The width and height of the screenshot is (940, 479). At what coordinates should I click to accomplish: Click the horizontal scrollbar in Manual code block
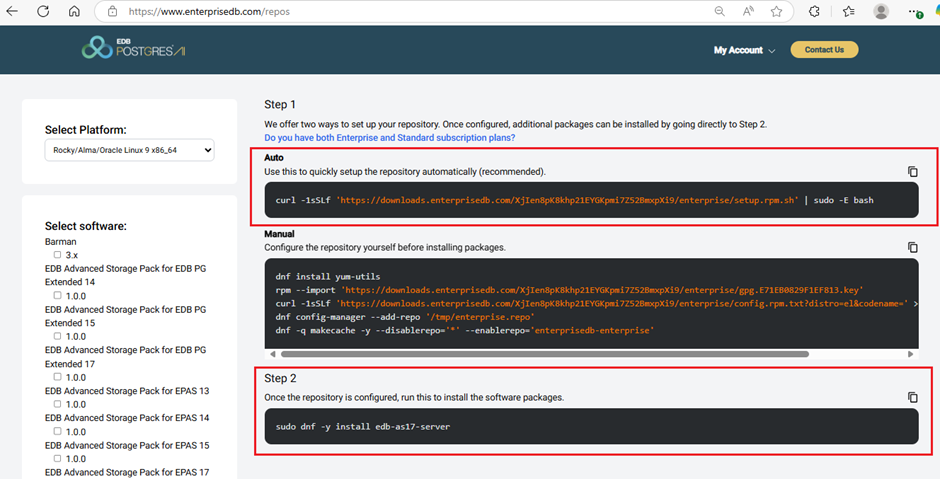click(x=545, y=354)
